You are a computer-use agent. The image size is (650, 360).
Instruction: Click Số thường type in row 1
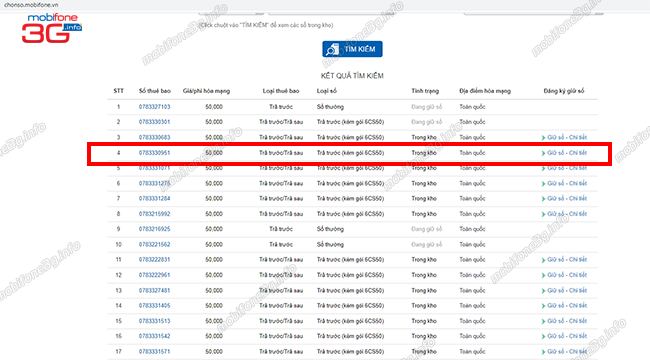(330, 107)
